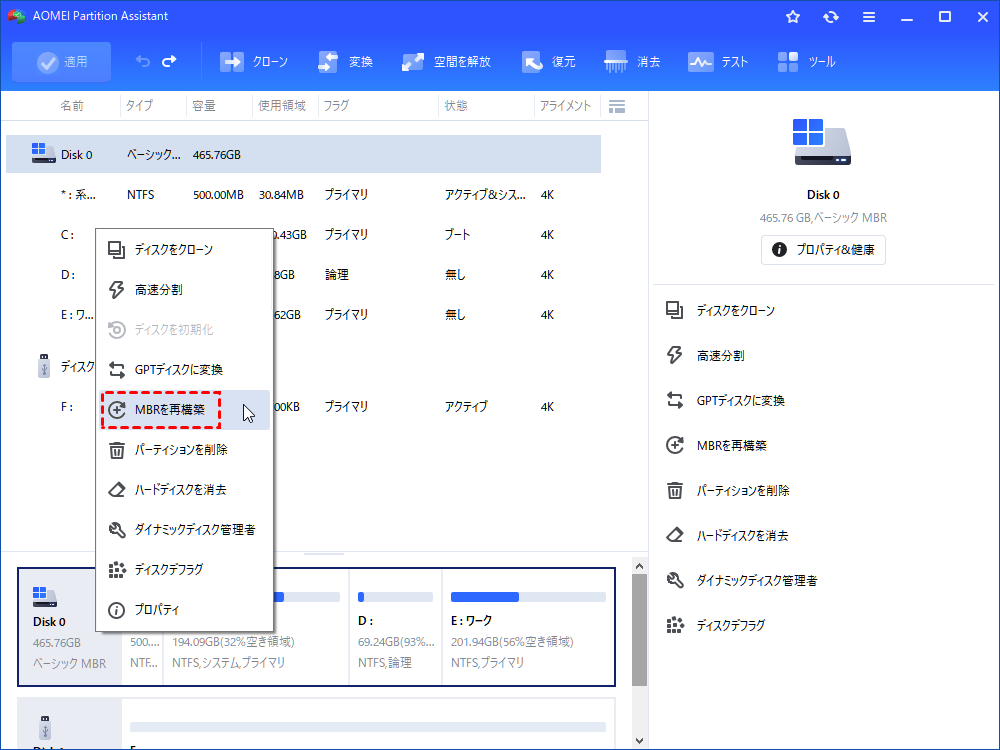Choose パーティションを削除 in the context menu

pyautogui.click(x=184, y=450)
